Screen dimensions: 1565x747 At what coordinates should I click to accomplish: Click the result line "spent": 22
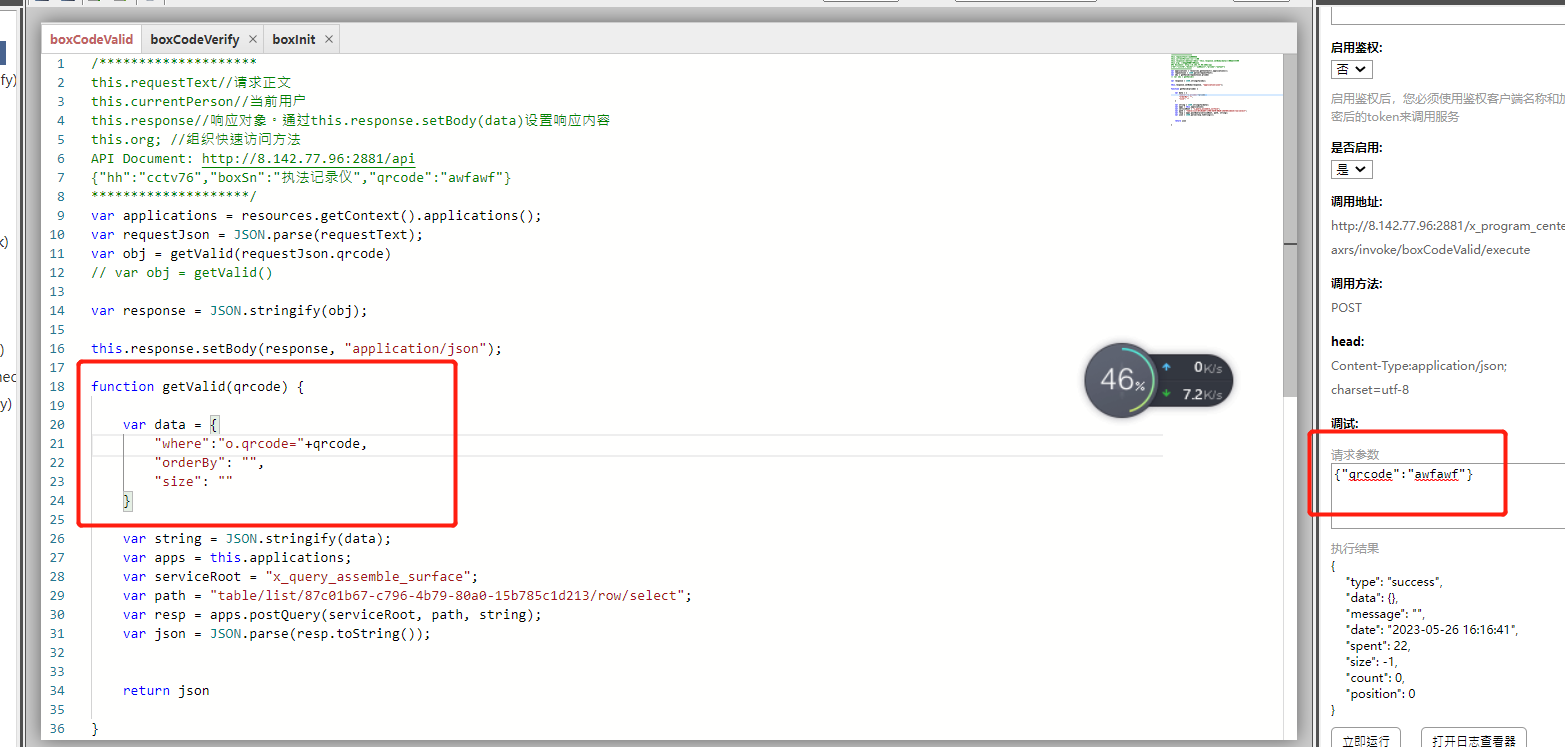click(1376, 645)
